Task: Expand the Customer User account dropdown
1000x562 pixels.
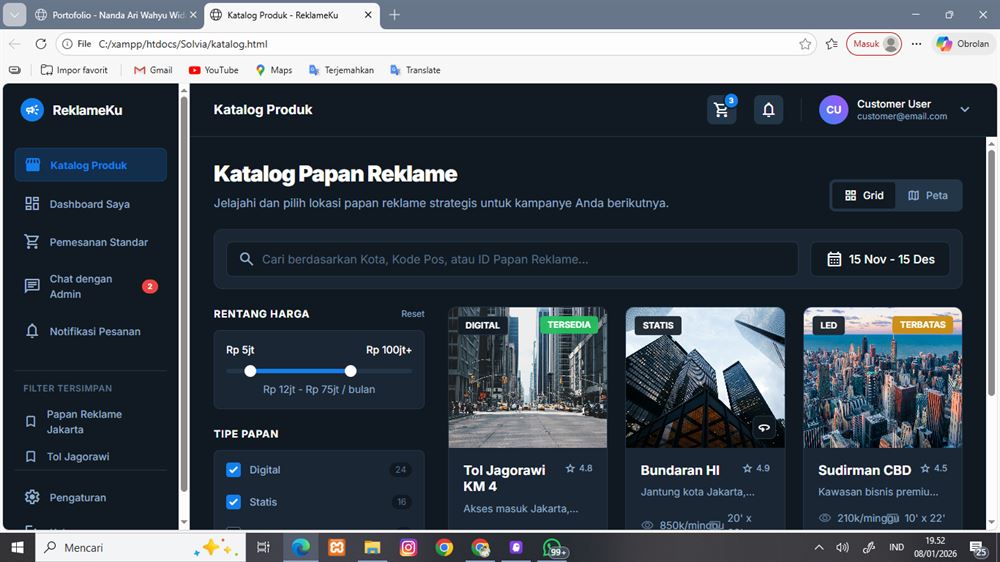Action: click(964, 110)
